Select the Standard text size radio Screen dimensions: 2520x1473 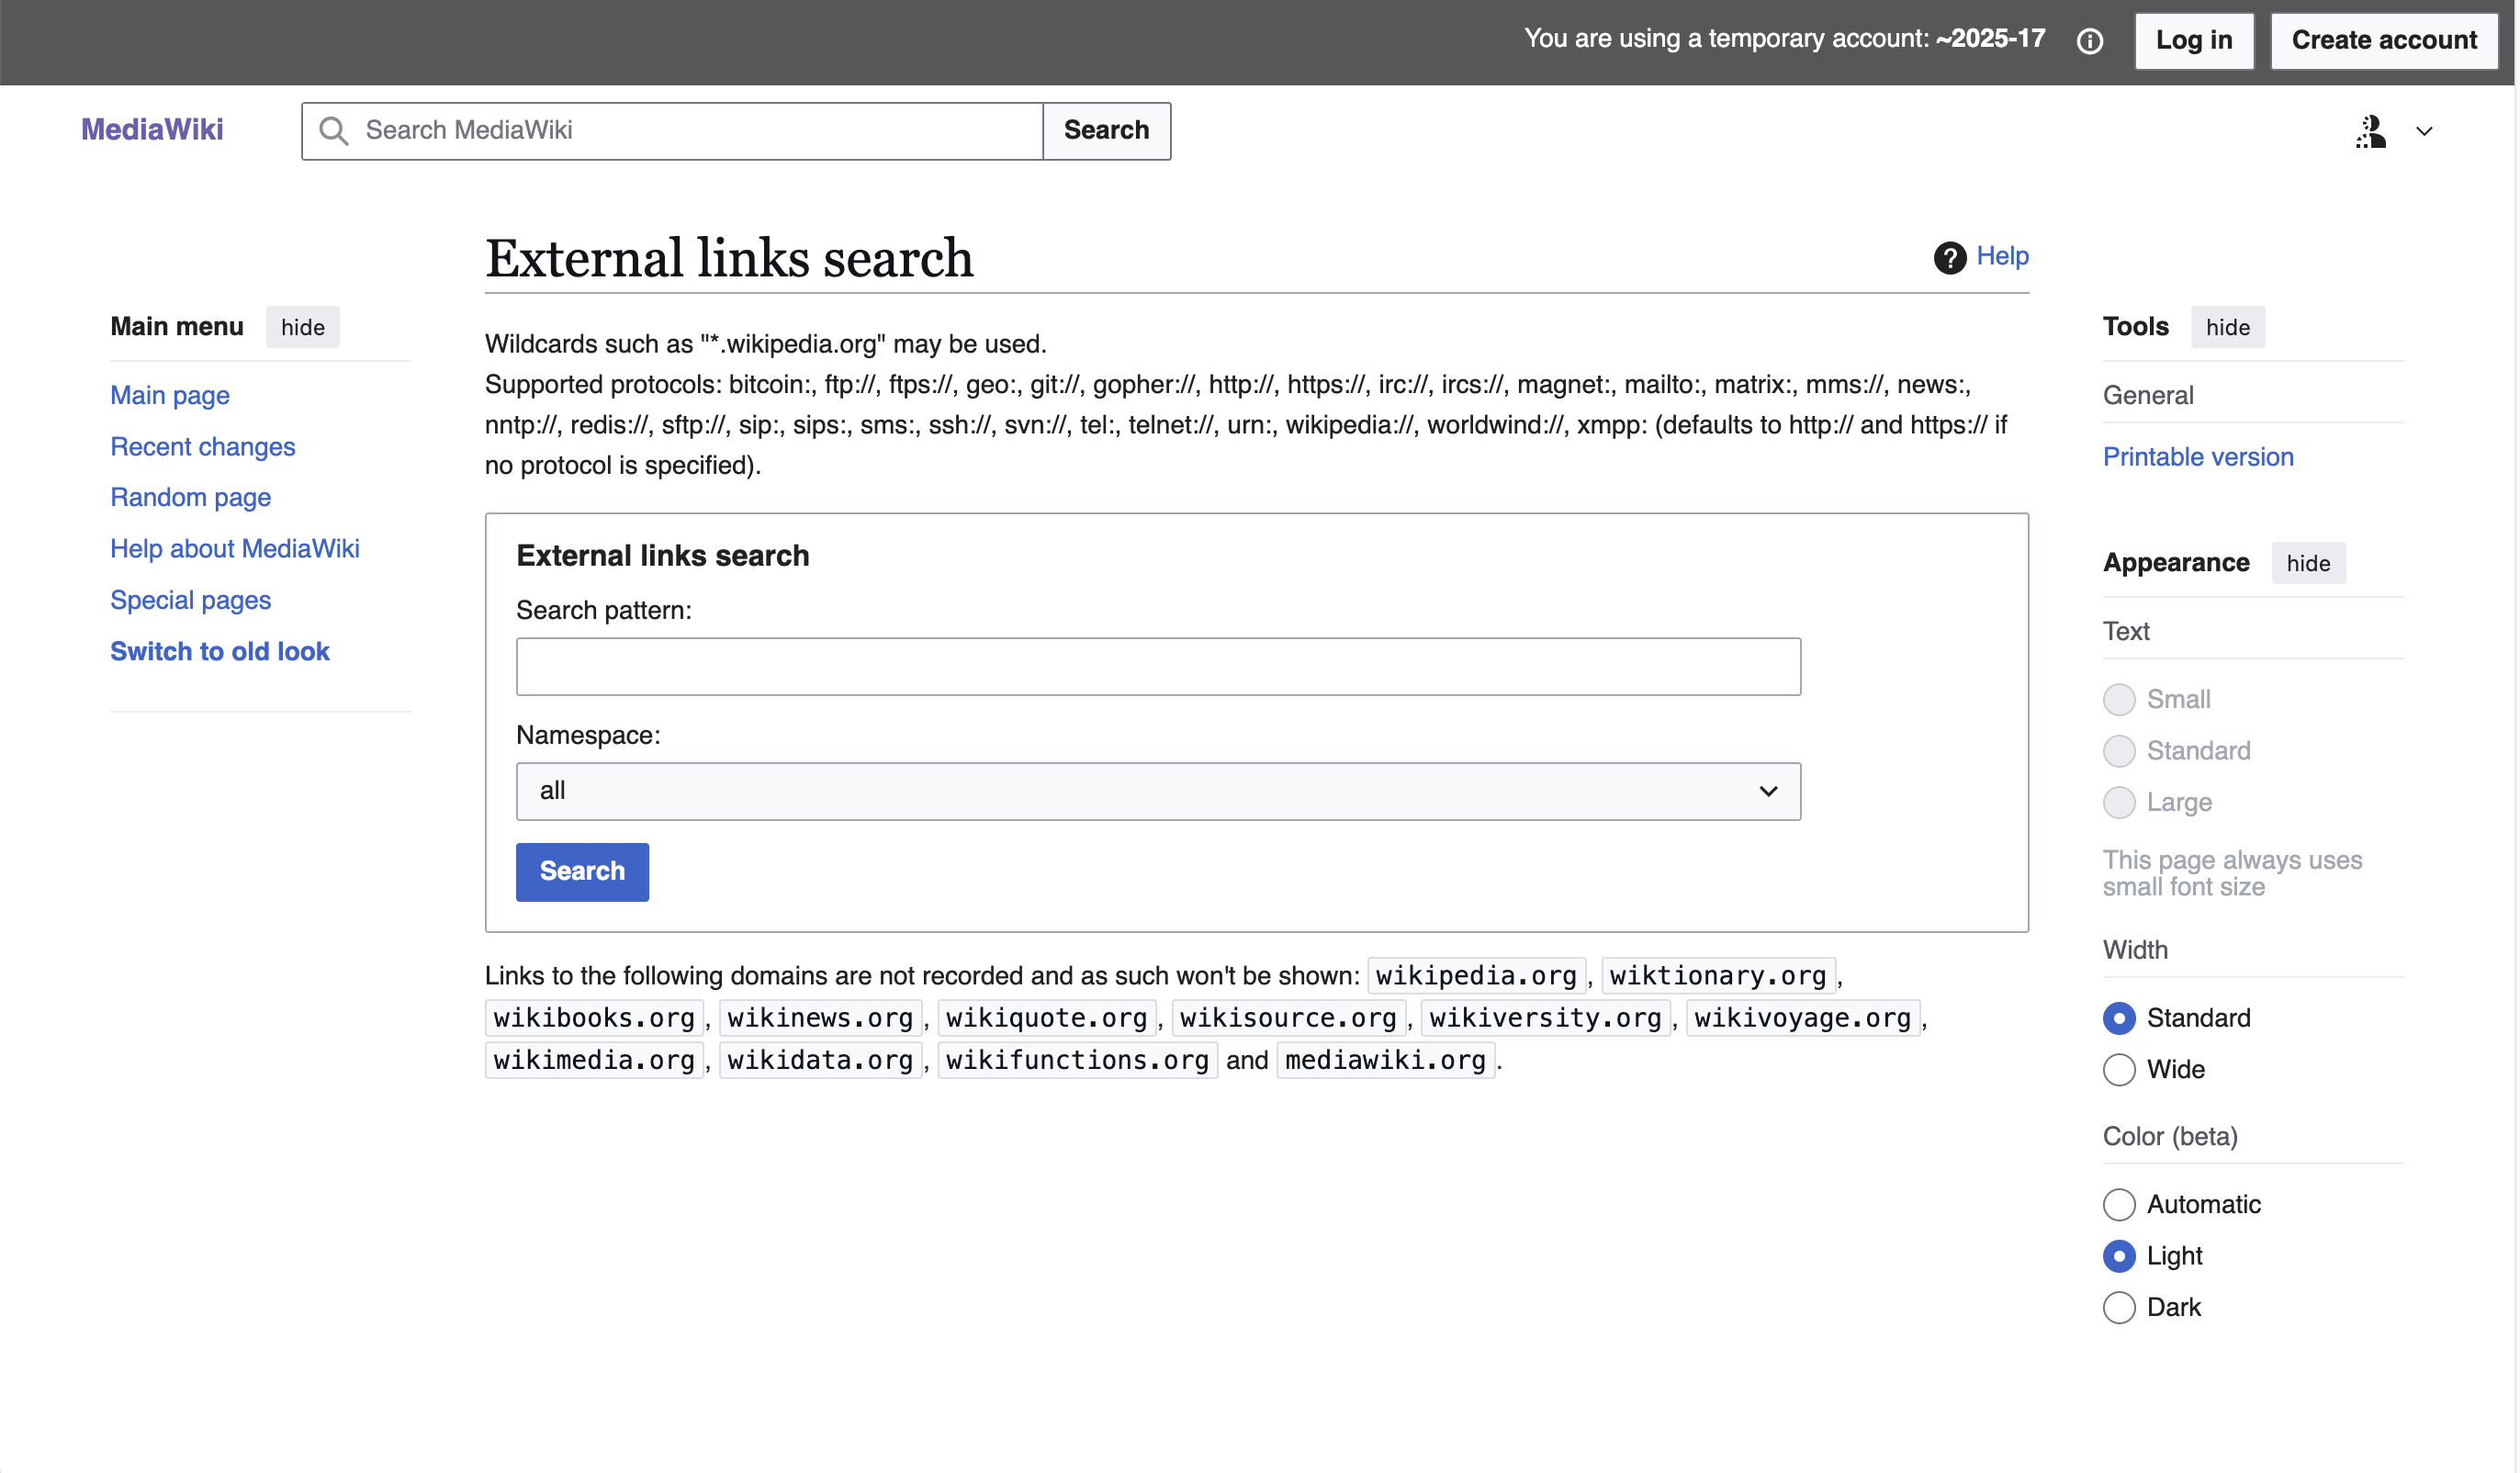pyautogui.click(x=2118, y=751)
